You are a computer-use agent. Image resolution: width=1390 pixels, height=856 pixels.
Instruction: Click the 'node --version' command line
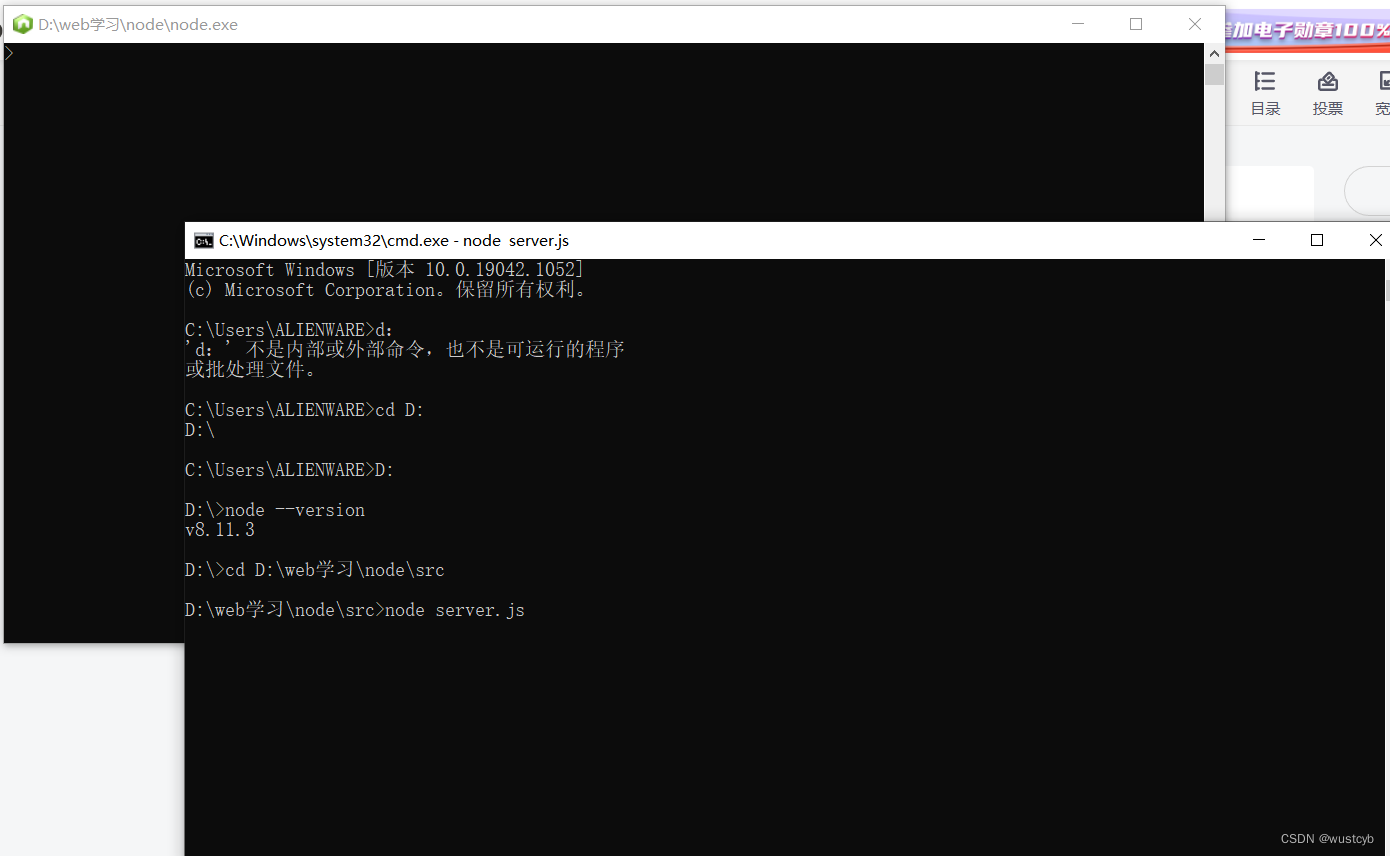[275, 510]
